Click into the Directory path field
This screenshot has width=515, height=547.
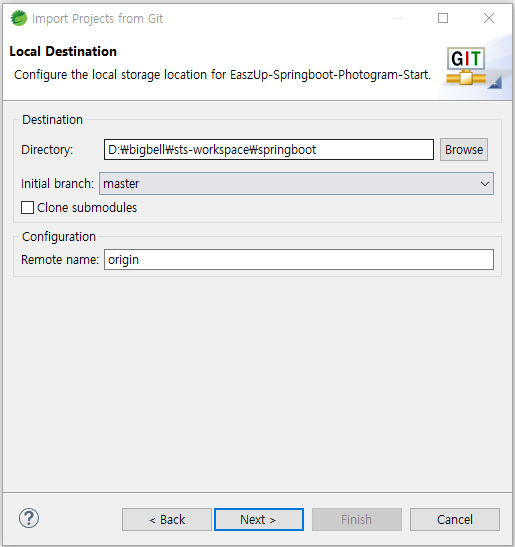click(x=269, y=150)
